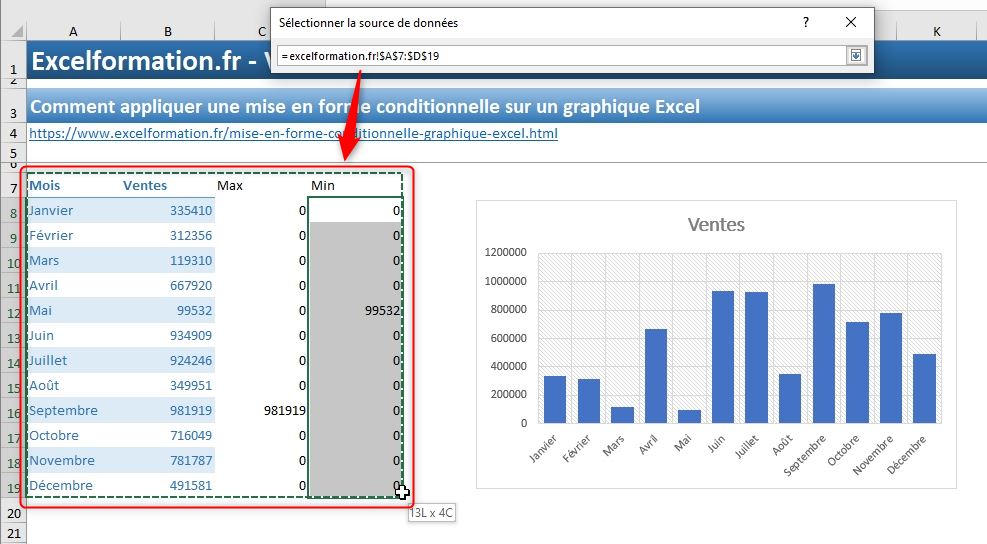987x544 pixels.
Task: Select the Juin bar in the chart
Action: point(723,357)
